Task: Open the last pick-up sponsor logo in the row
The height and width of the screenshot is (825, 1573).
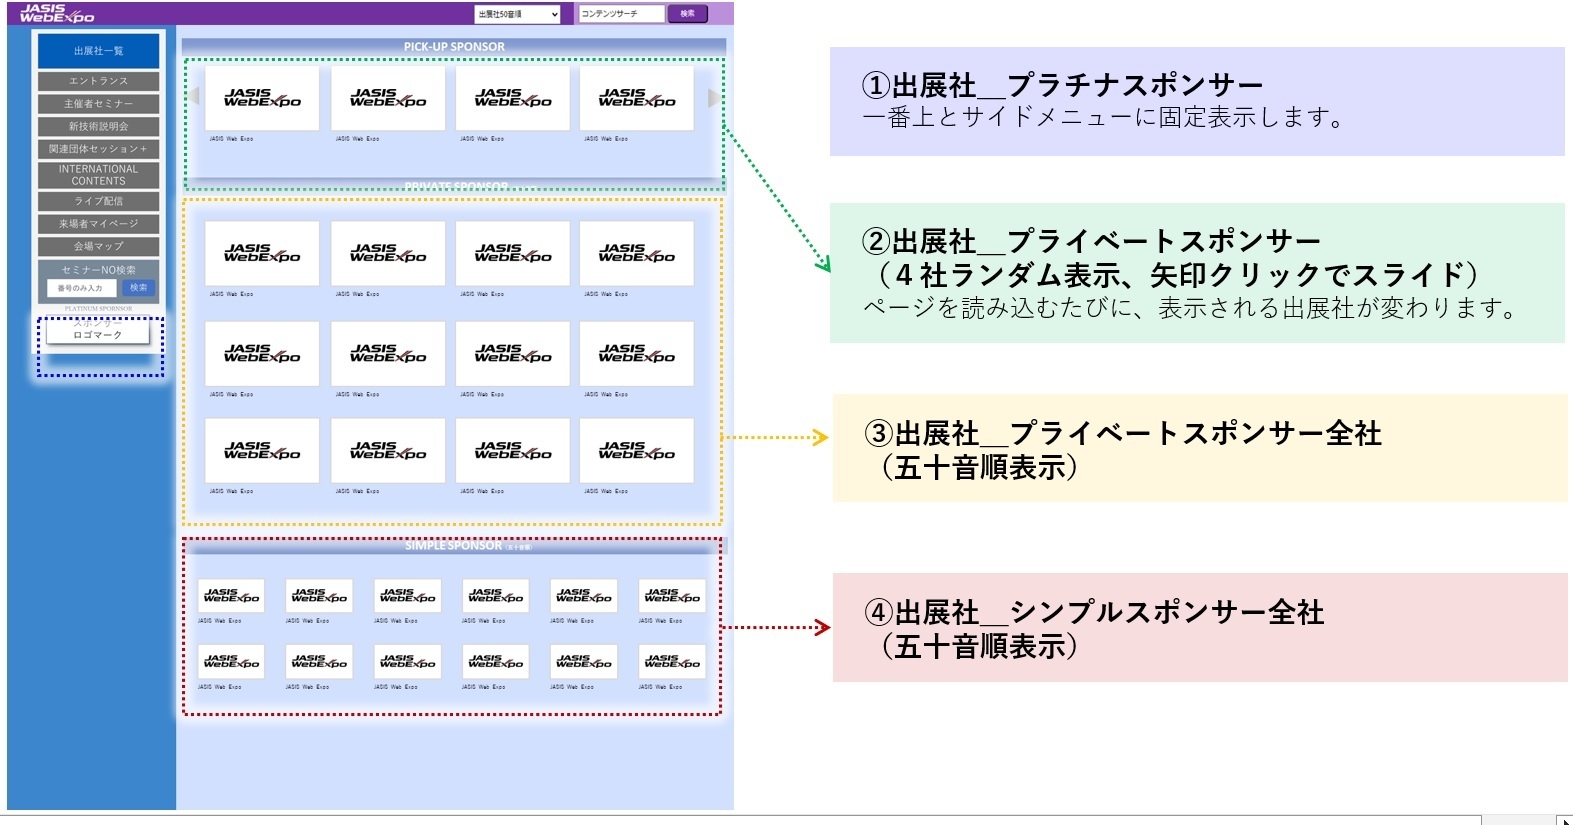Action: (x=637, y=98)
